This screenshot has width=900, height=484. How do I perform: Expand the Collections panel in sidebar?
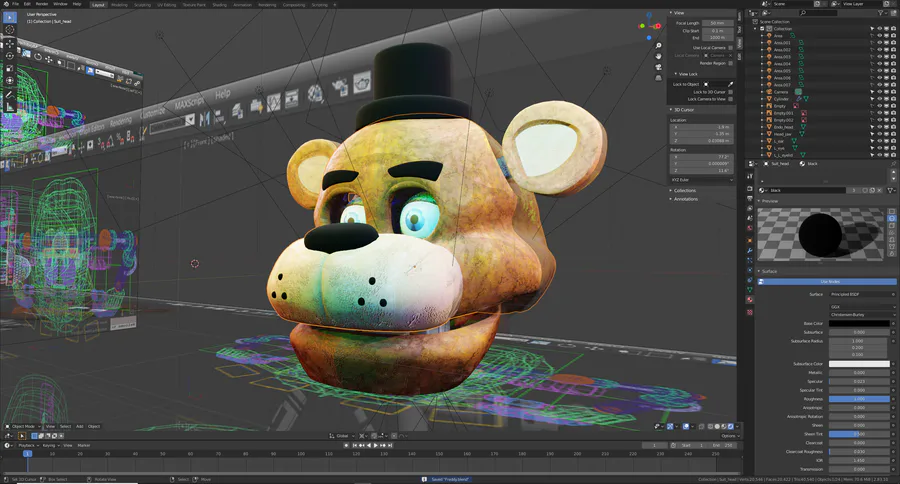click(683, 191)
